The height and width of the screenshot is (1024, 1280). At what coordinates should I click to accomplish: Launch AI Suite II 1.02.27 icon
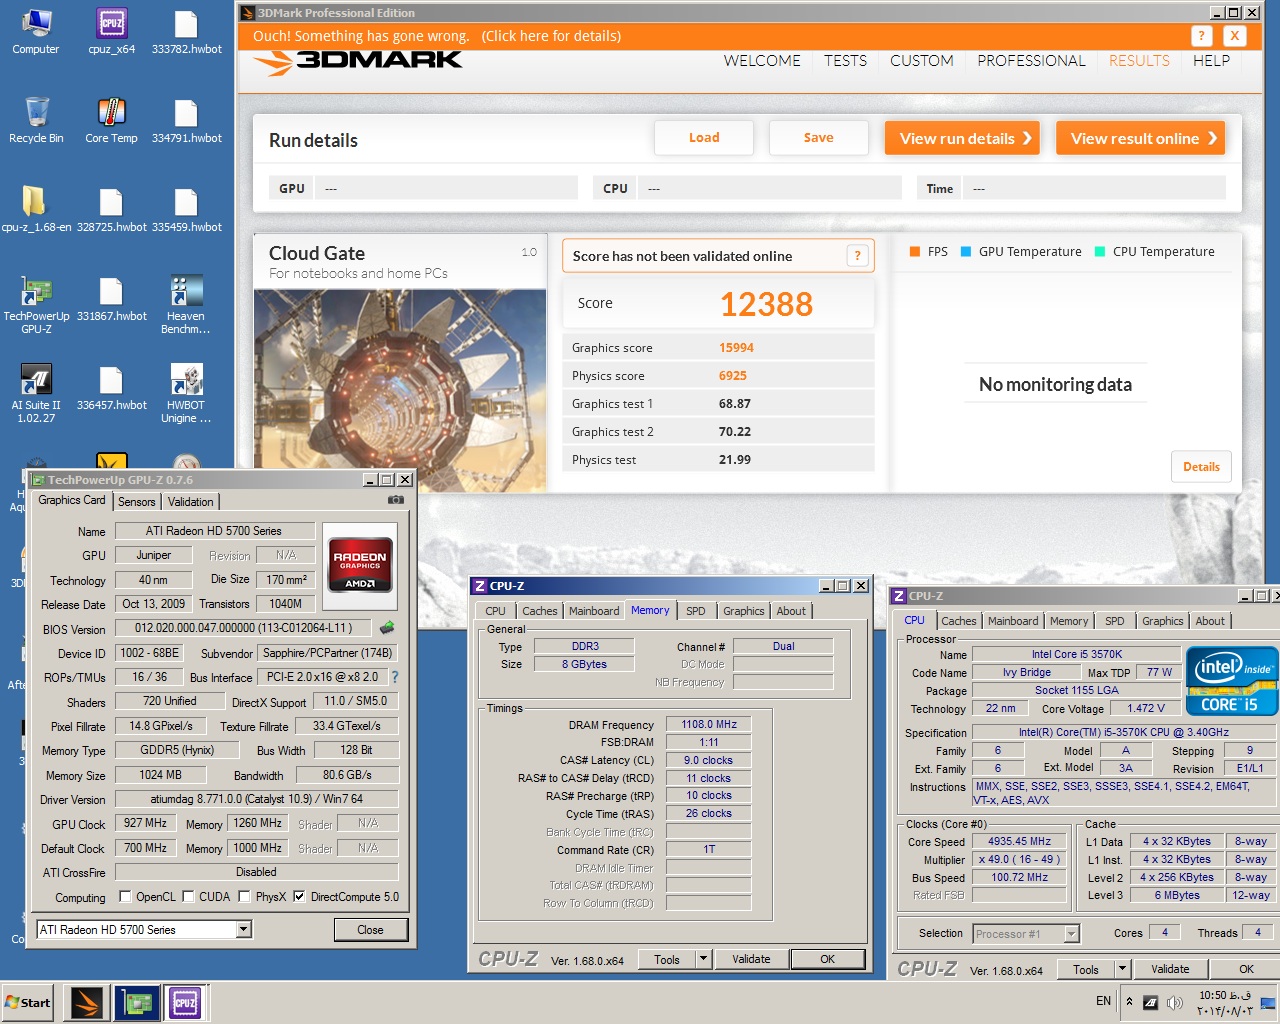point(36,393)
